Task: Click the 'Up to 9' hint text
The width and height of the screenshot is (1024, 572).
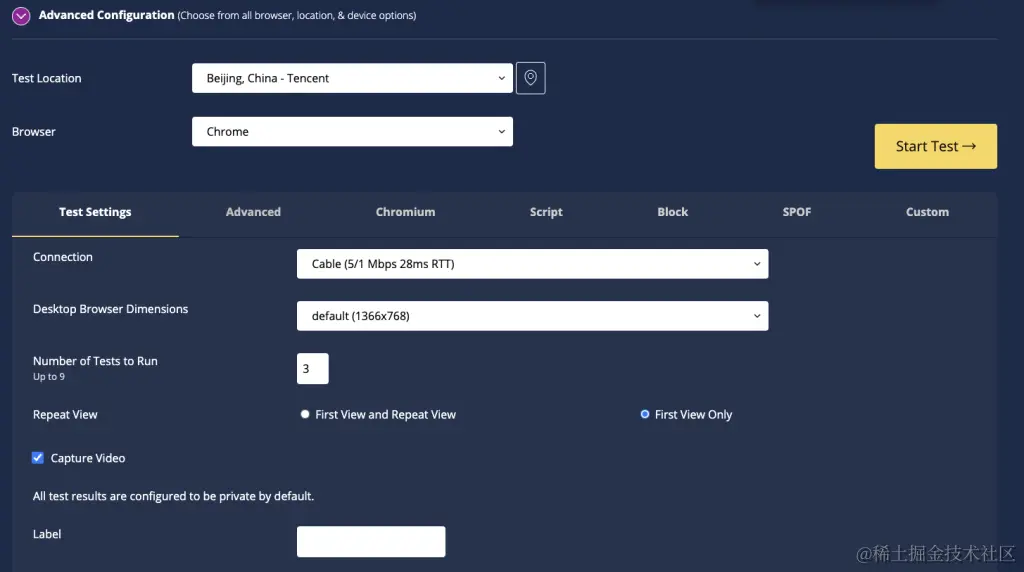Action: (x=49, y=377)
